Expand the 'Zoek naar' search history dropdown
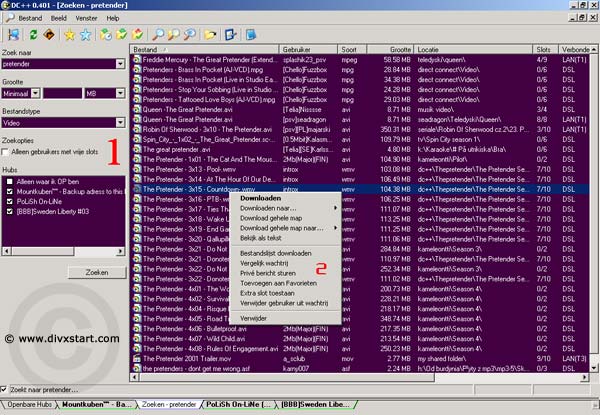 tap(120, 65)
